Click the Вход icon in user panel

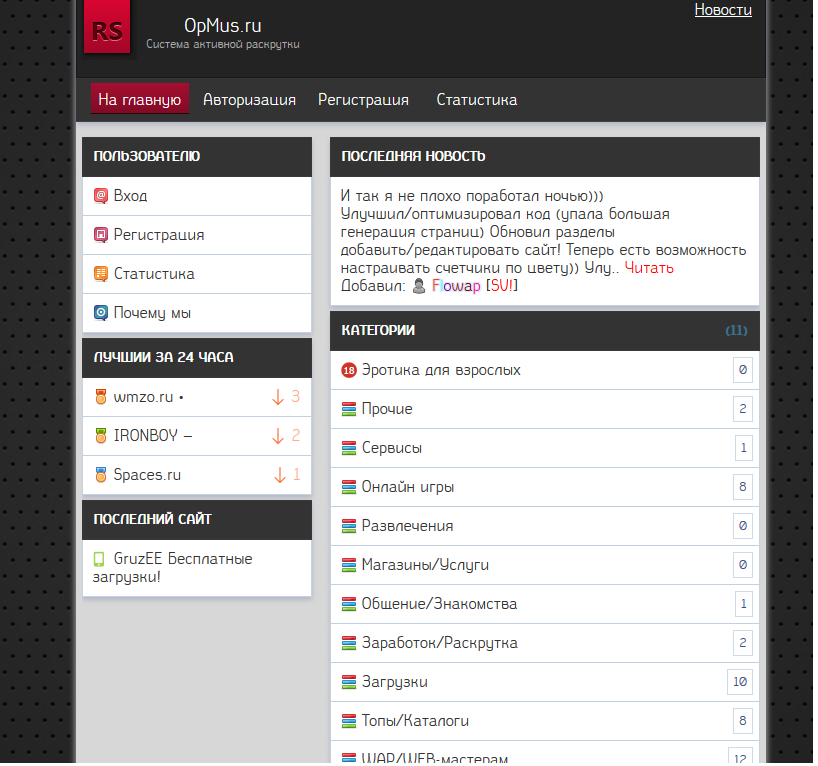coord(100,196)
